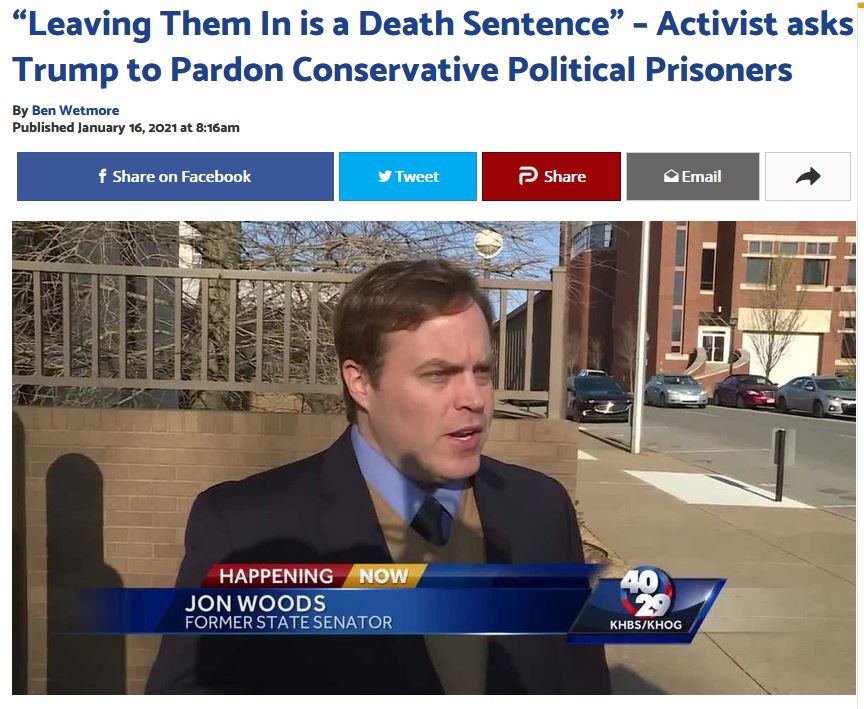Click the email envelope icon
Viewport: 864px width, 709px height.
click(671, 176)
